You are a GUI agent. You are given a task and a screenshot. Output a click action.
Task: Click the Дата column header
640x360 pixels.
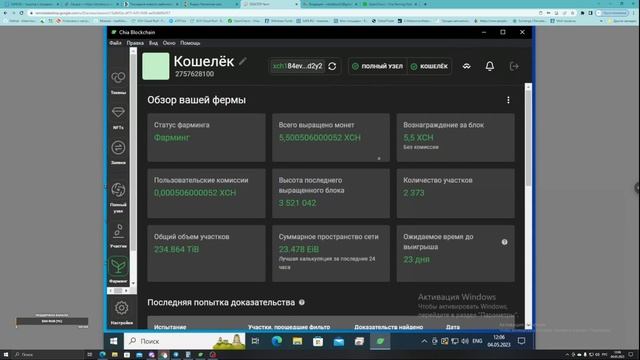pos(453,327)
